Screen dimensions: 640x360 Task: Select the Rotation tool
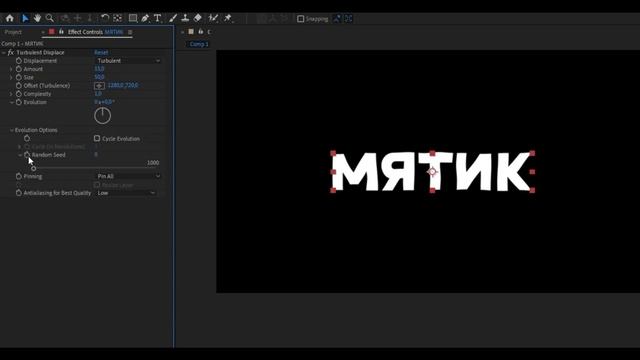tap(105, 18)
